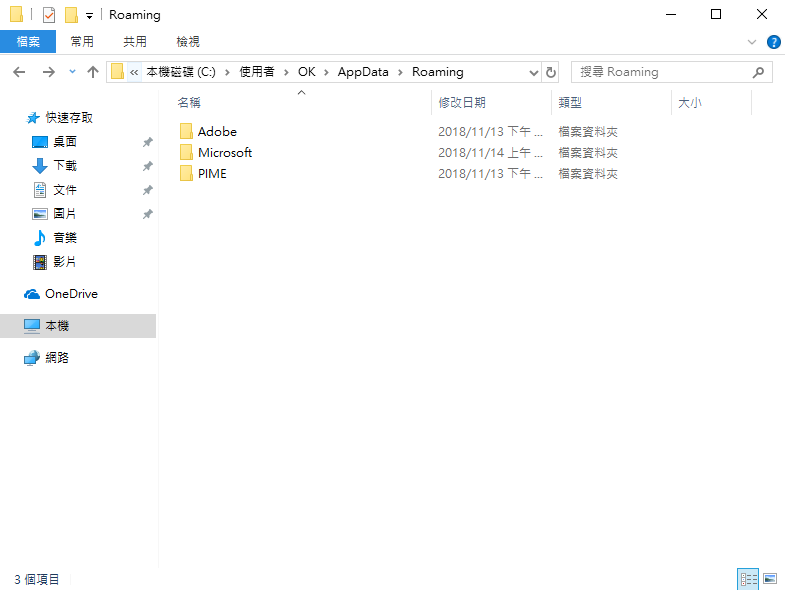
Task: Select the Adobe folder
Action: click(217, 132)
